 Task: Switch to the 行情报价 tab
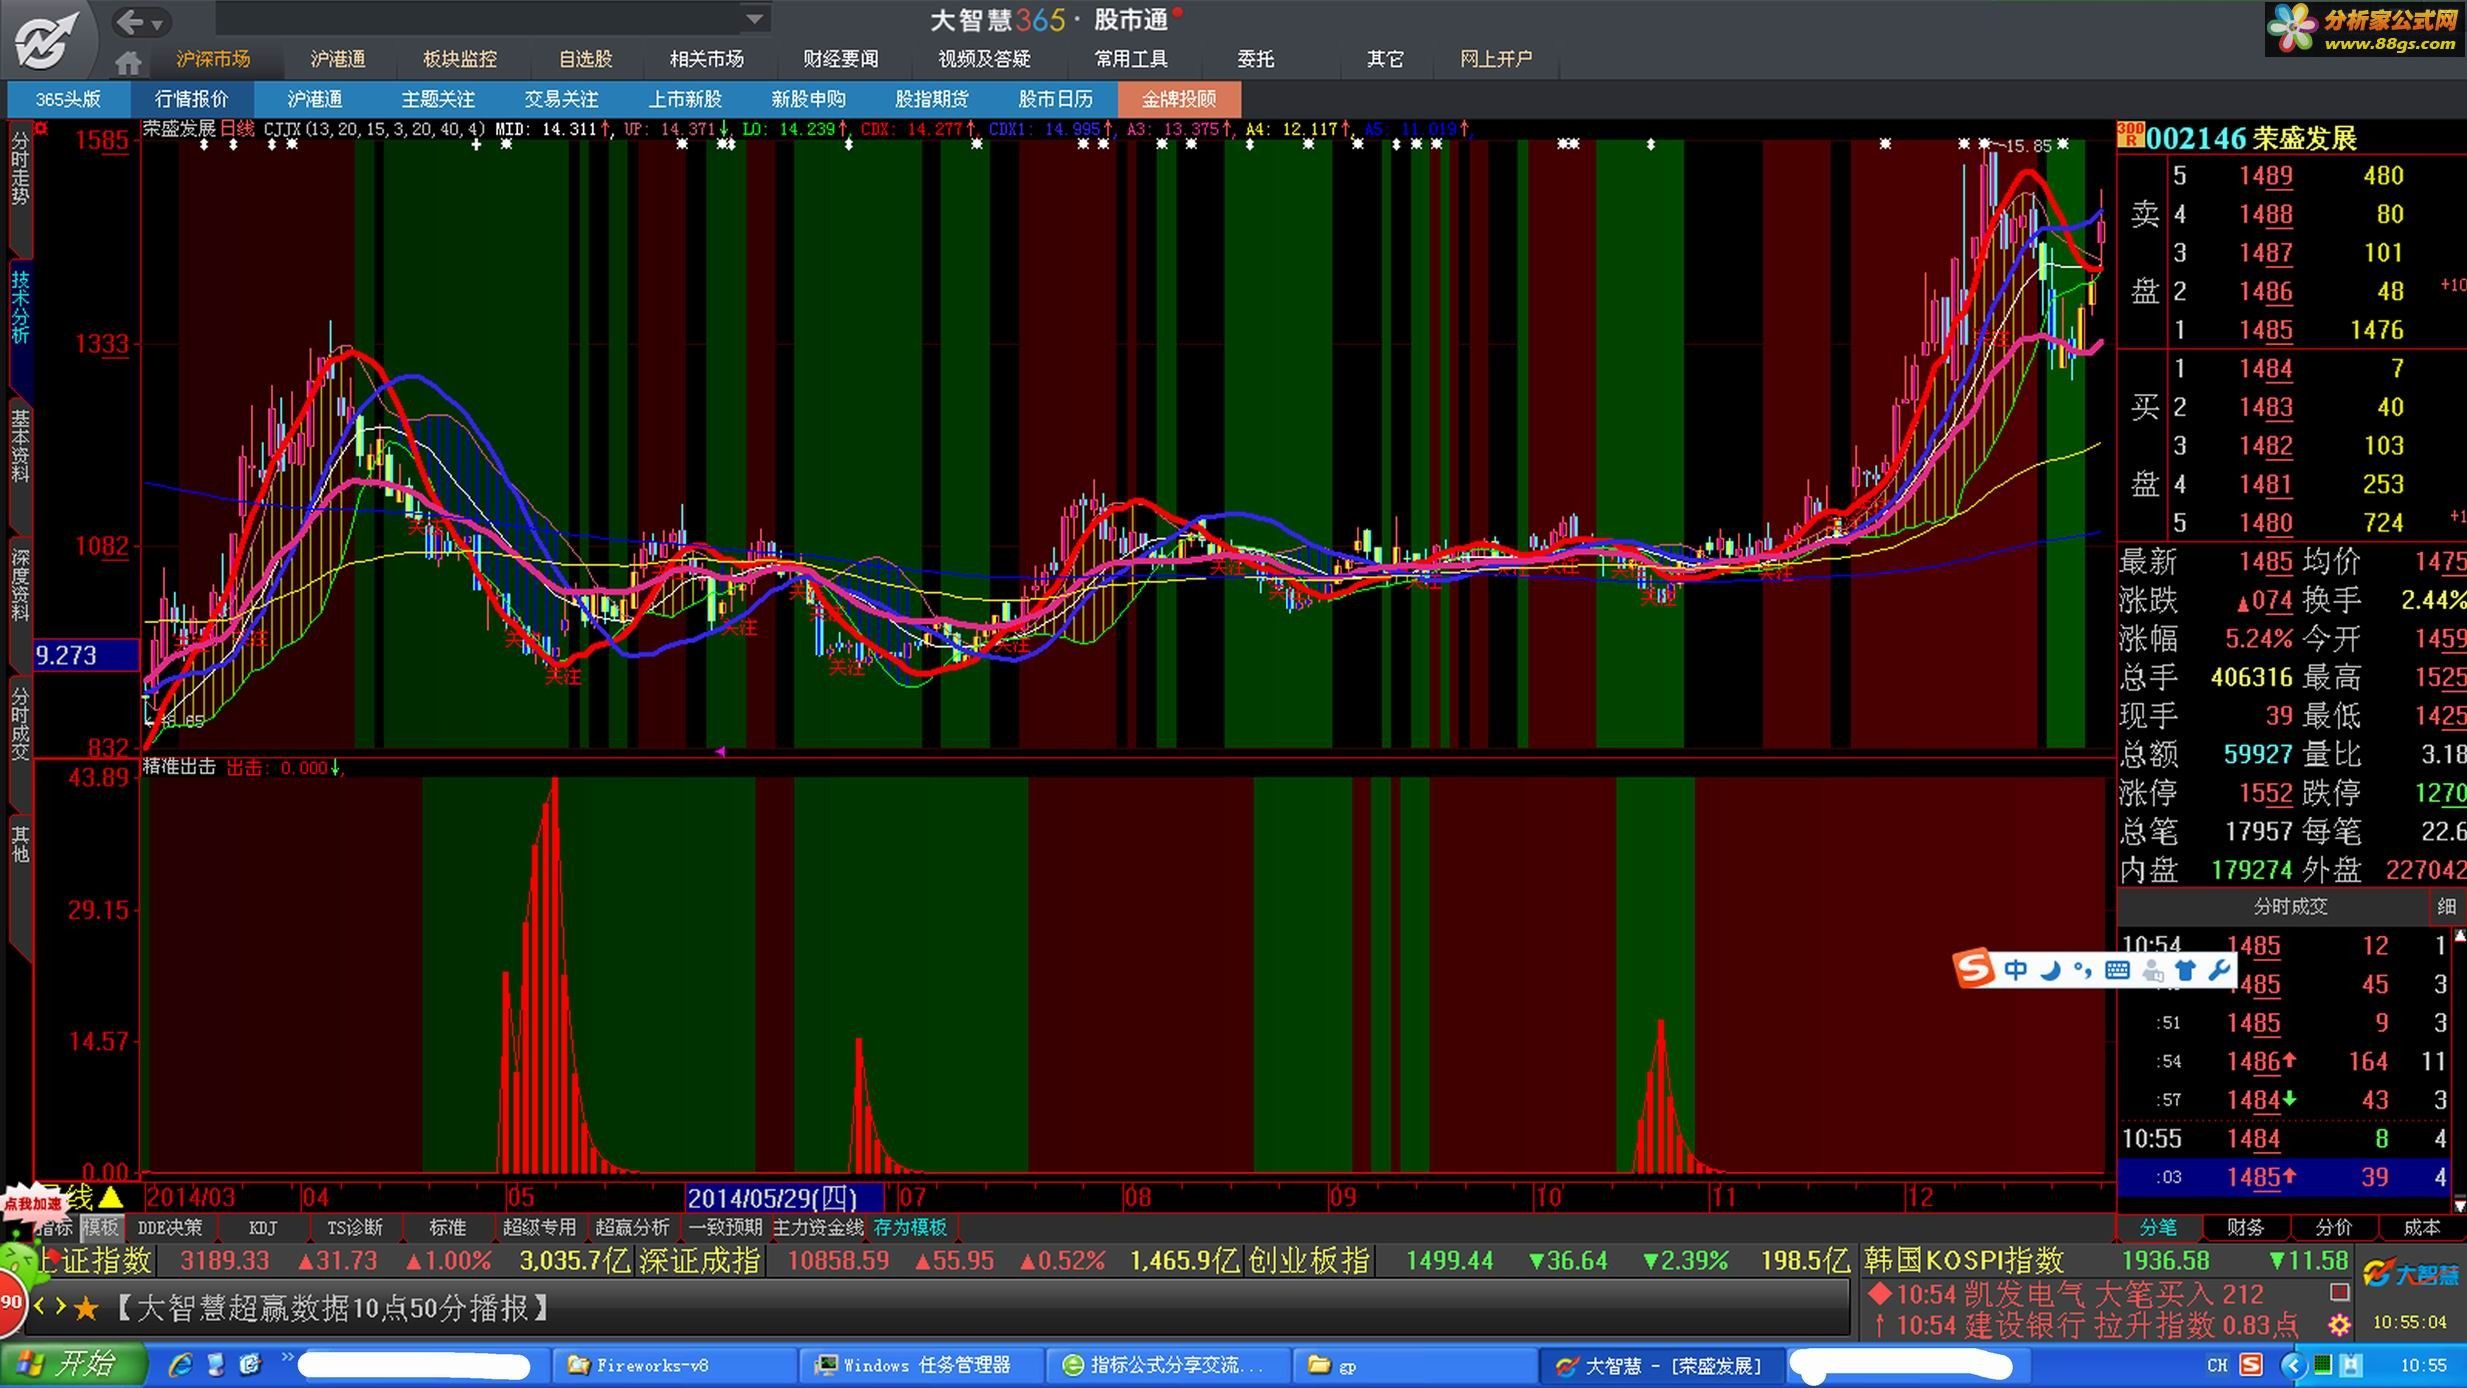(191, 99)
